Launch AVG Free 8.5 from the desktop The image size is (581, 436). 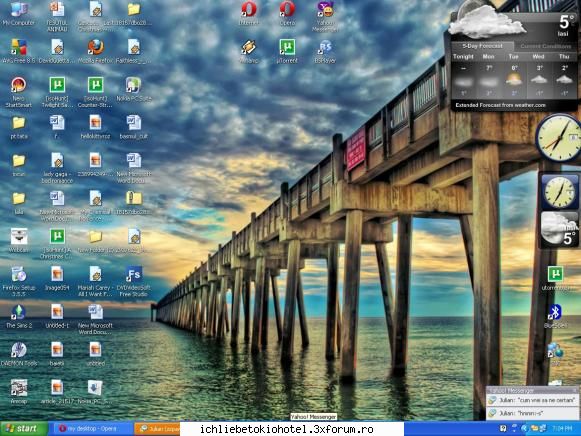19,52
